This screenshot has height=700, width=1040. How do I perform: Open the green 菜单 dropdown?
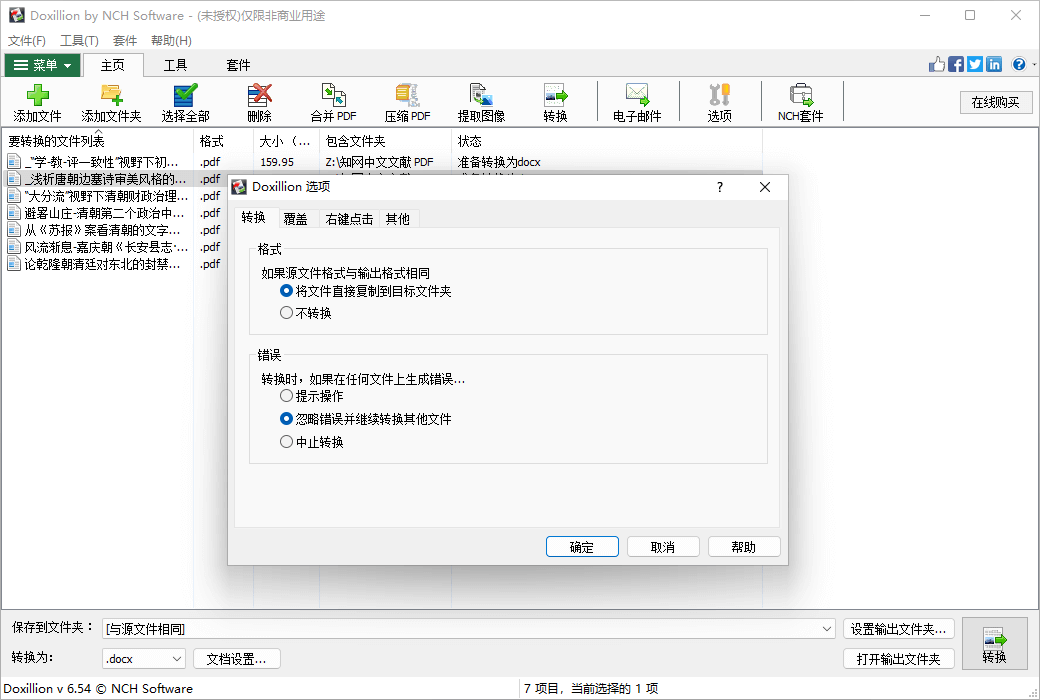pyautogui.click(x=42, y=65)
